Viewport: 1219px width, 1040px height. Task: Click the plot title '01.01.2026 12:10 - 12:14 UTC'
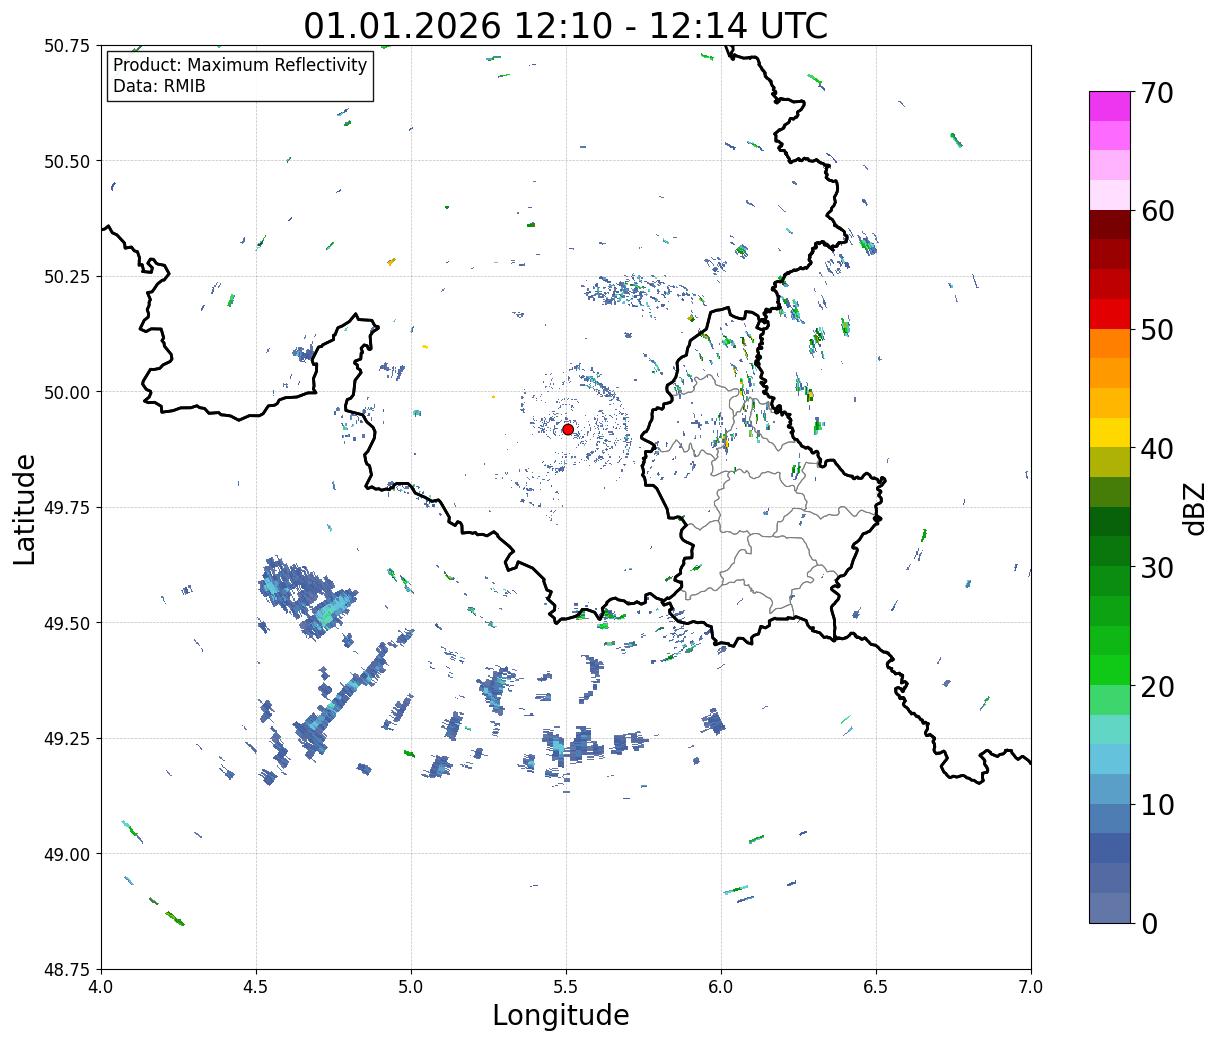565,25
